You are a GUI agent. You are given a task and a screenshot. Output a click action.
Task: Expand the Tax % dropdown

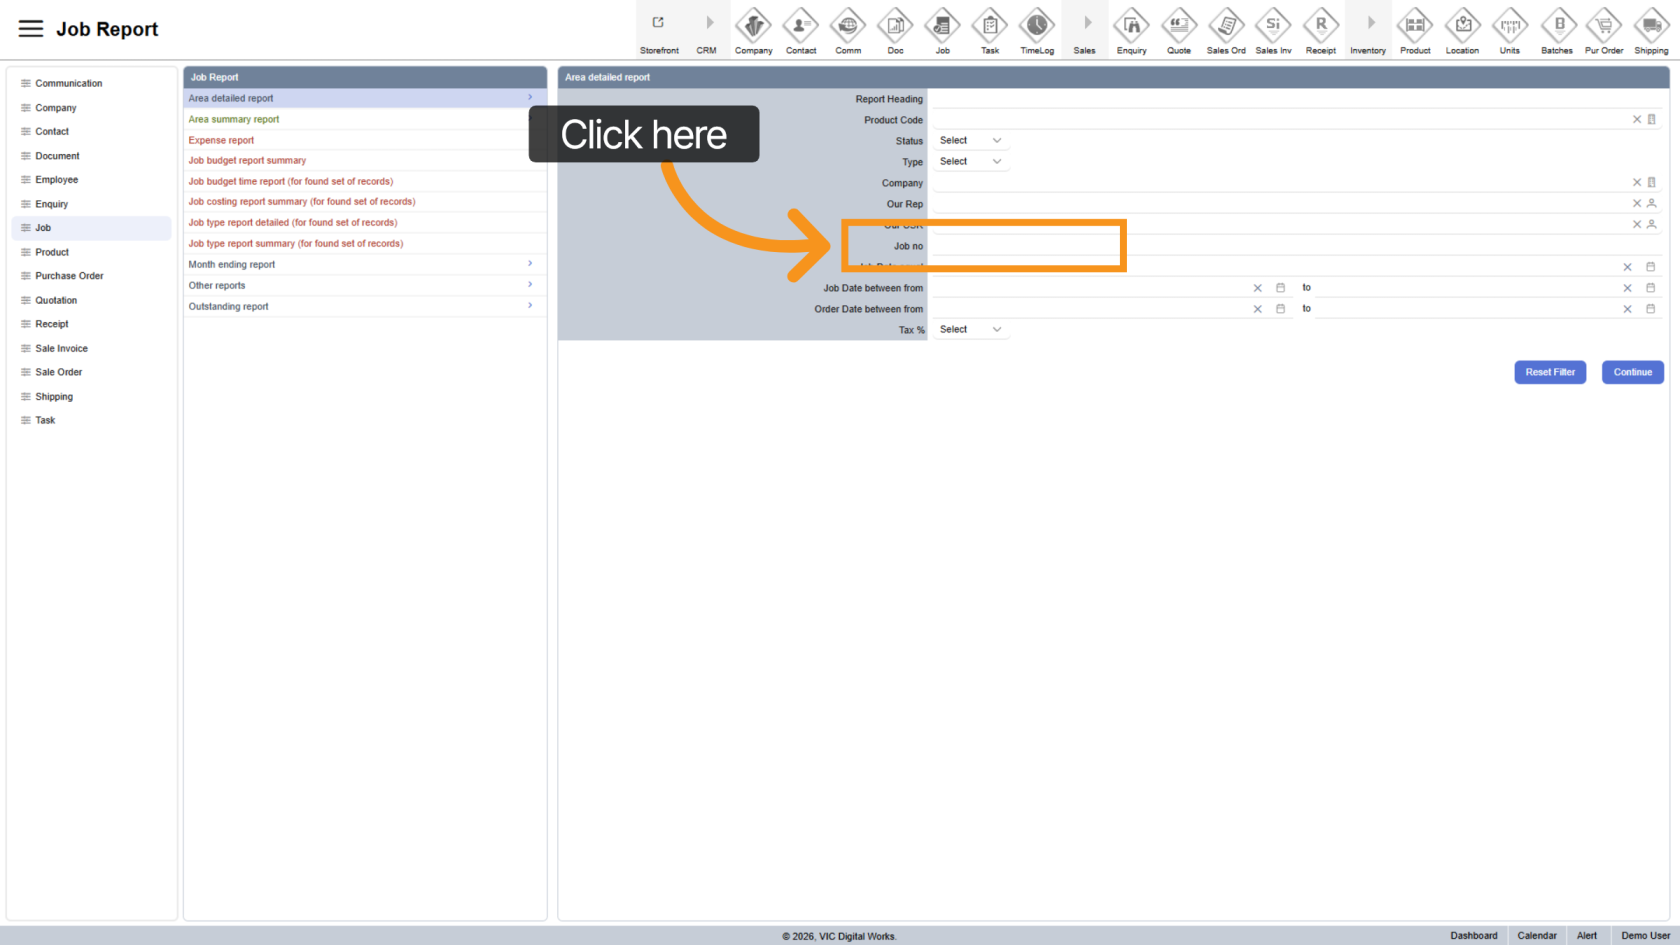tap(970, 330)
